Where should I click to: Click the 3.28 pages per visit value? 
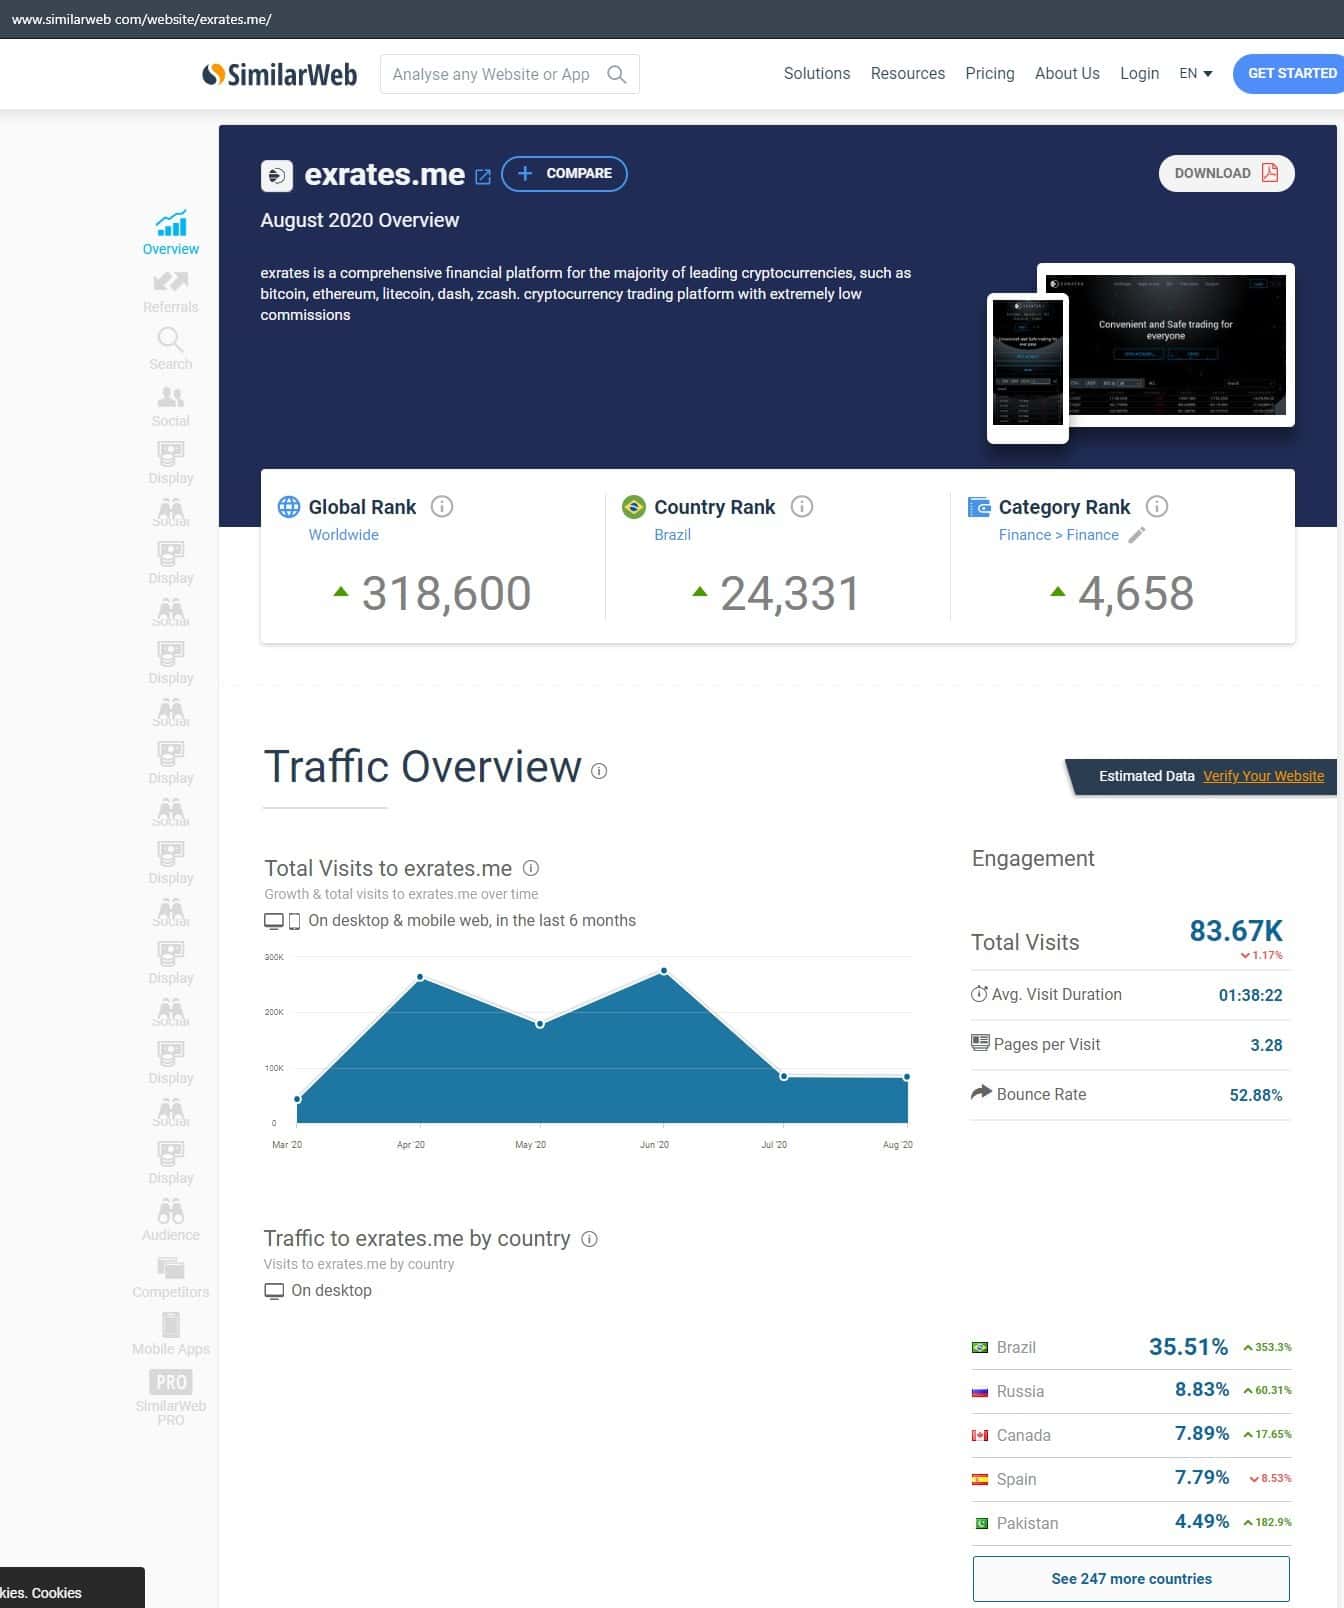pyautogui.click(x=1266, y=1045)
